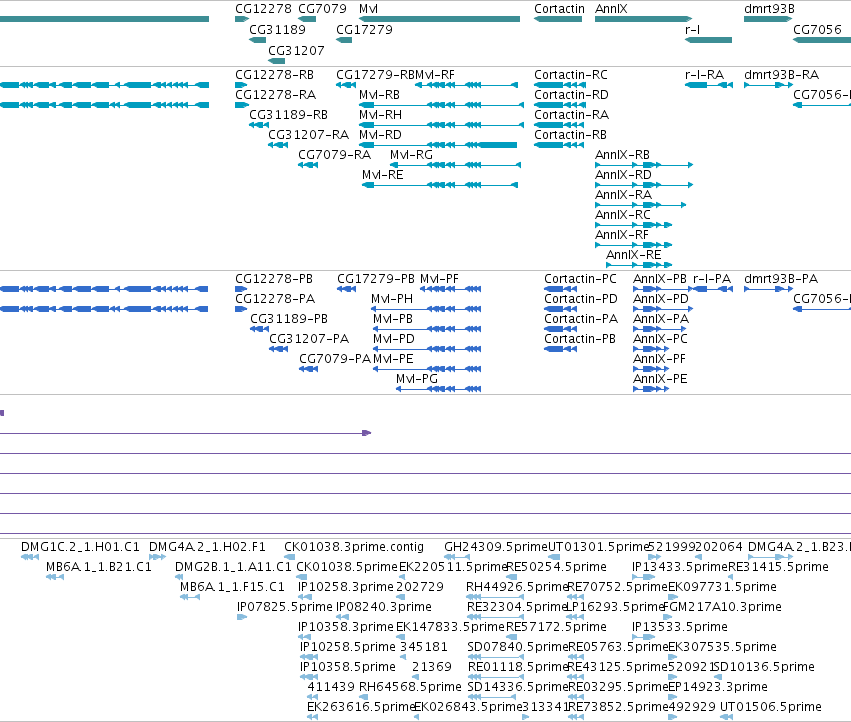Click the dmrt93B gene arrow bar
Viewport: 851px width, 722px height.
pyautogui.click(x=768, y=19)
